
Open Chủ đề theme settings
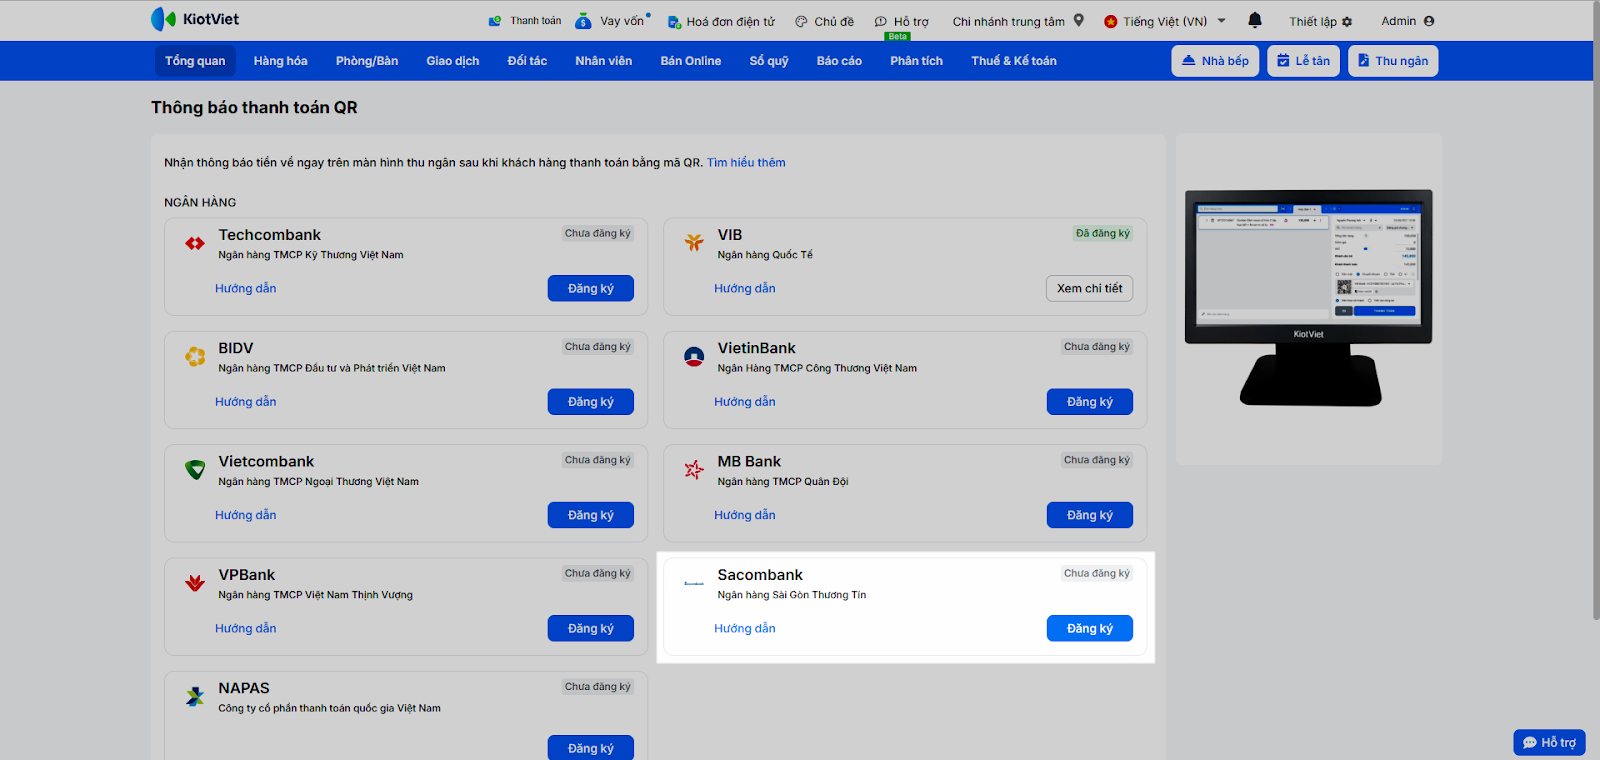825,22
